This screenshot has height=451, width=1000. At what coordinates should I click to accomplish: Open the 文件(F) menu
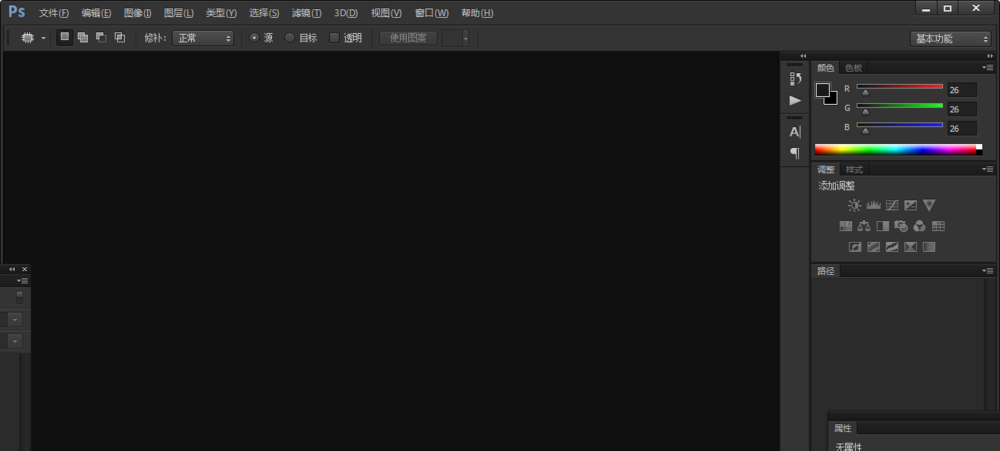[x=54, y=13]
